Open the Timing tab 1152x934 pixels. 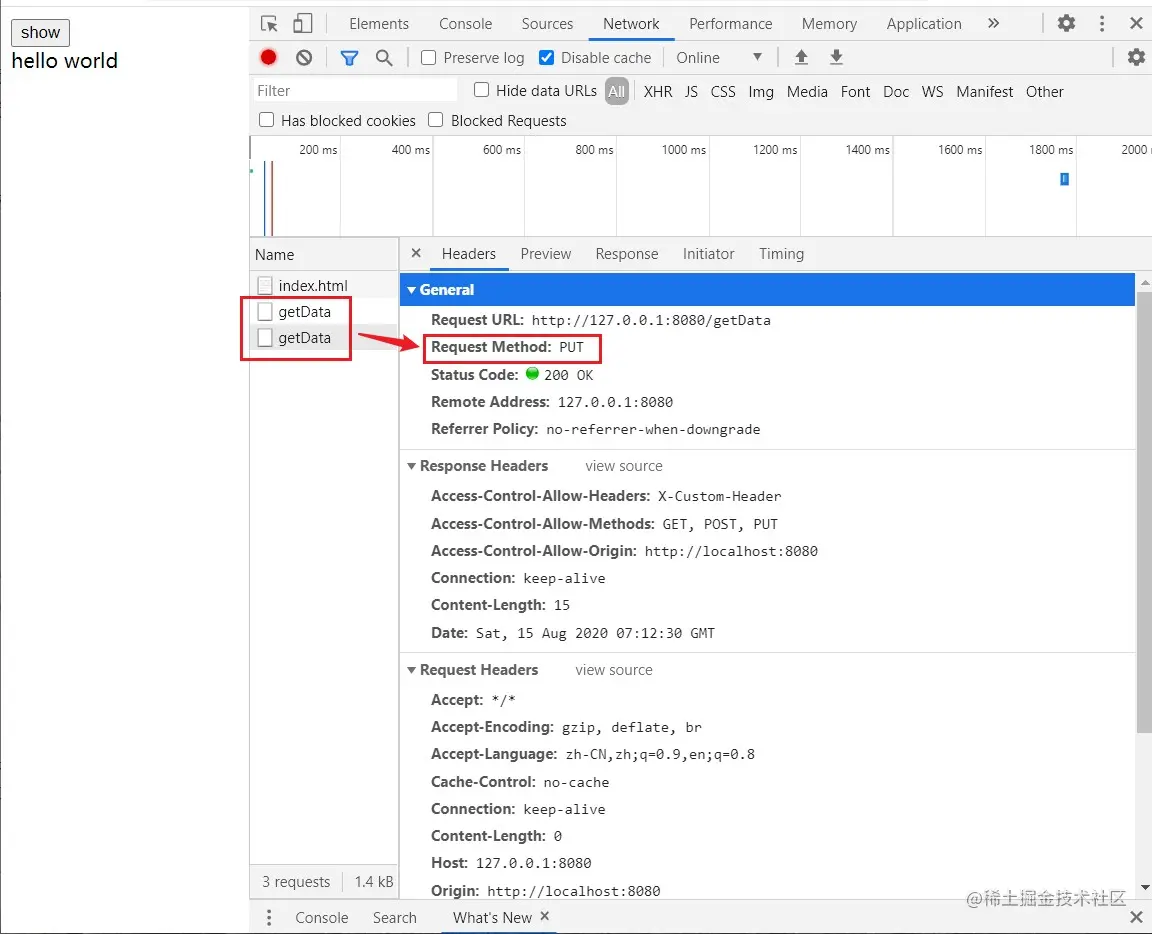[781, 254]
